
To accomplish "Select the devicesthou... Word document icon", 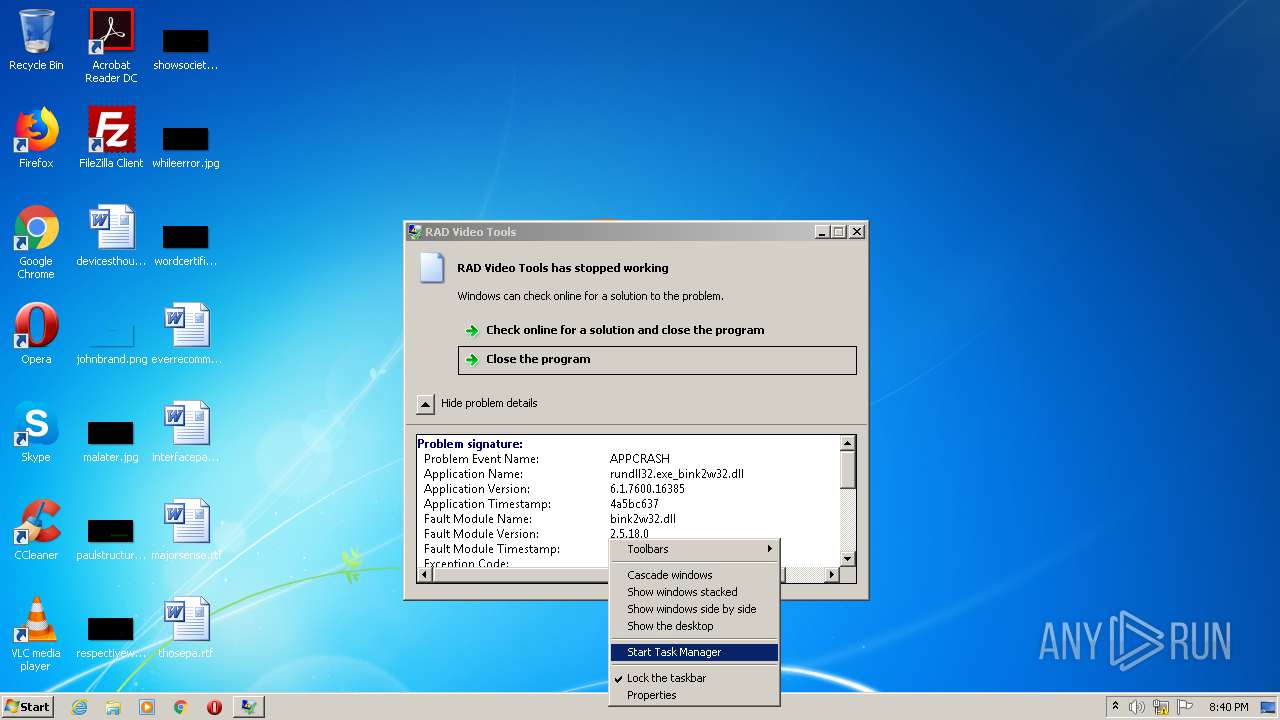I will click(111, 236).
